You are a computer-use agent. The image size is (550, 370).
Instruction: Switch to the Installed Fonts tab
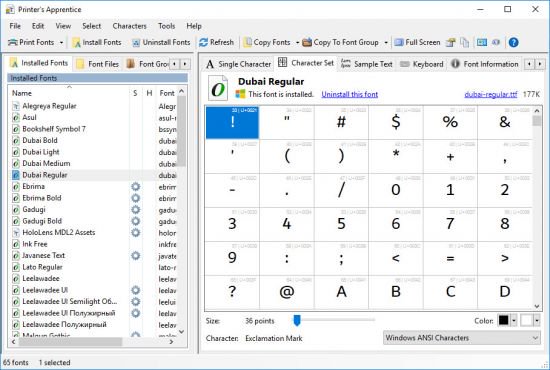39,63
